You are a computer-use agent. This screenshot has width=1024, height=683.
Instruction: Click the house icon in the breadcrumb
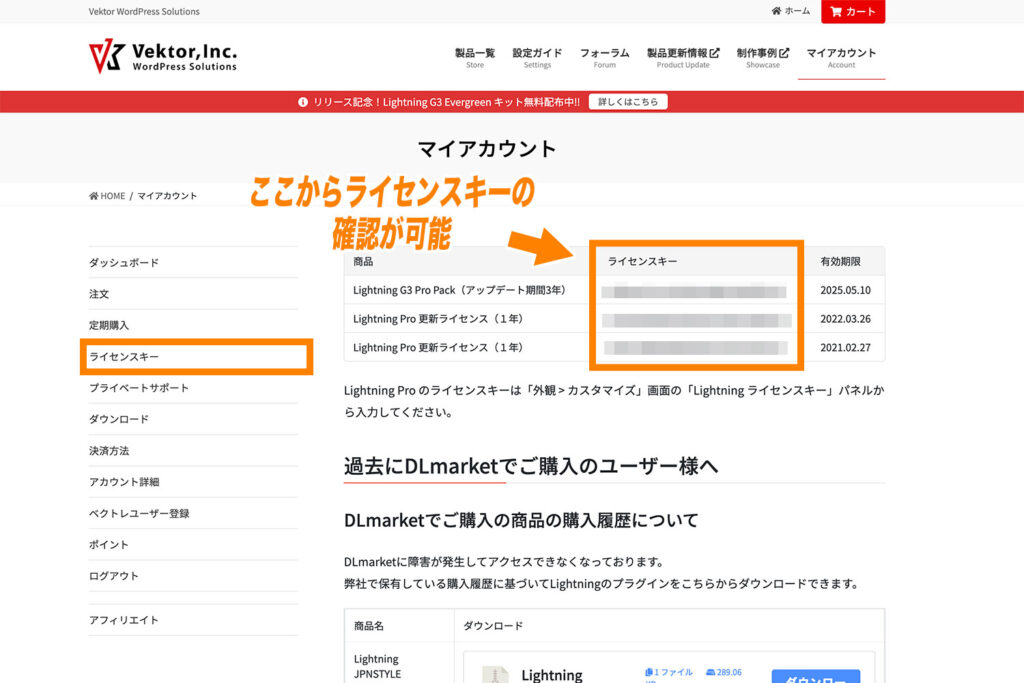click(96, 196)
